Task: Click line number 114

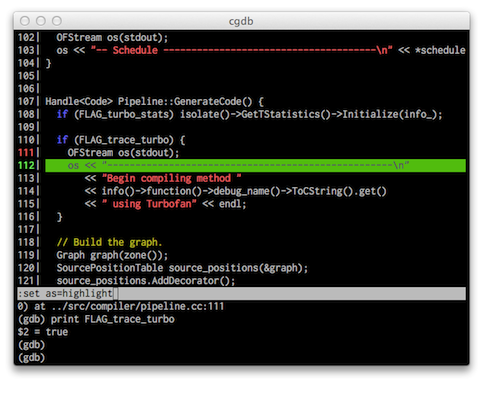Action: click(x=26, y=191)
